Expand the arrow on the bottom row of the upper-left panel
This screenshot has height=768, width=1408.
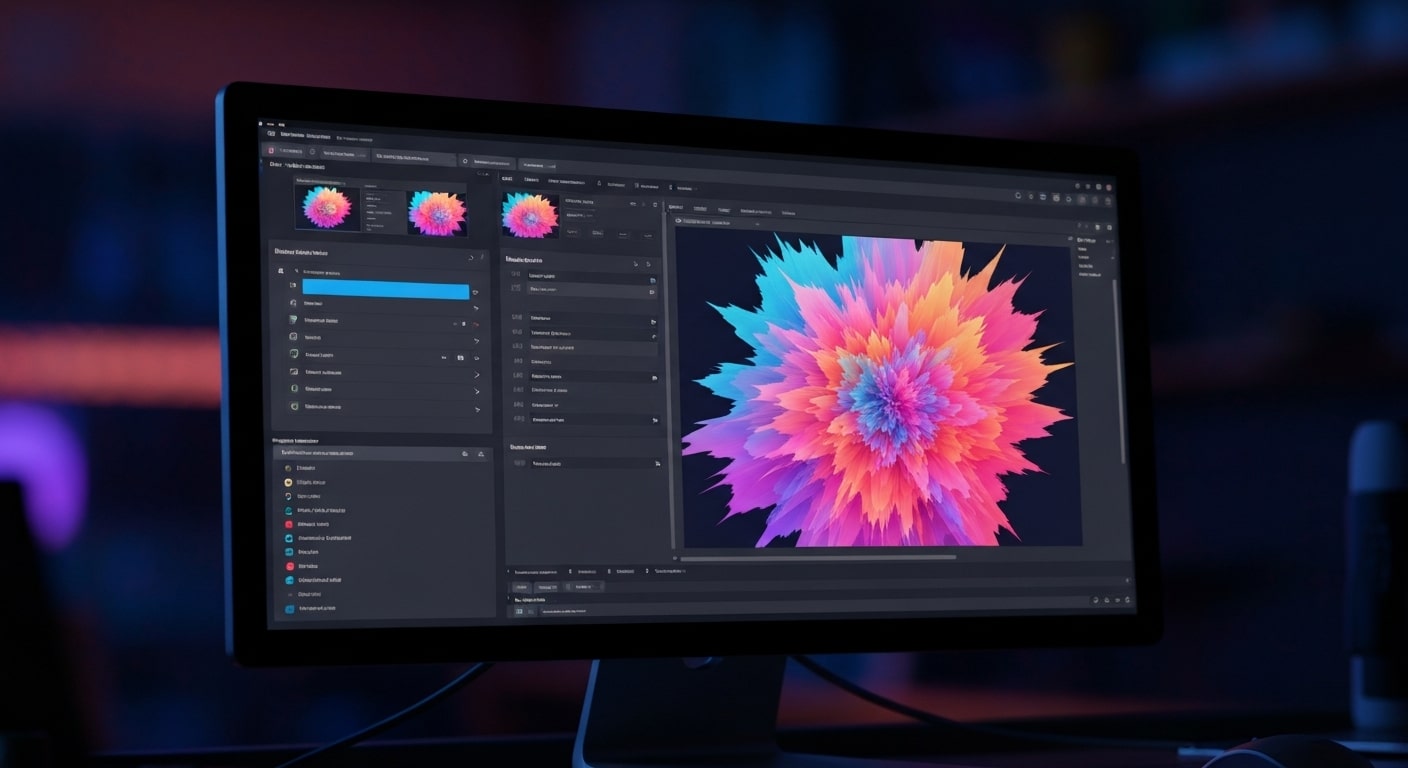tap(477, 410)
